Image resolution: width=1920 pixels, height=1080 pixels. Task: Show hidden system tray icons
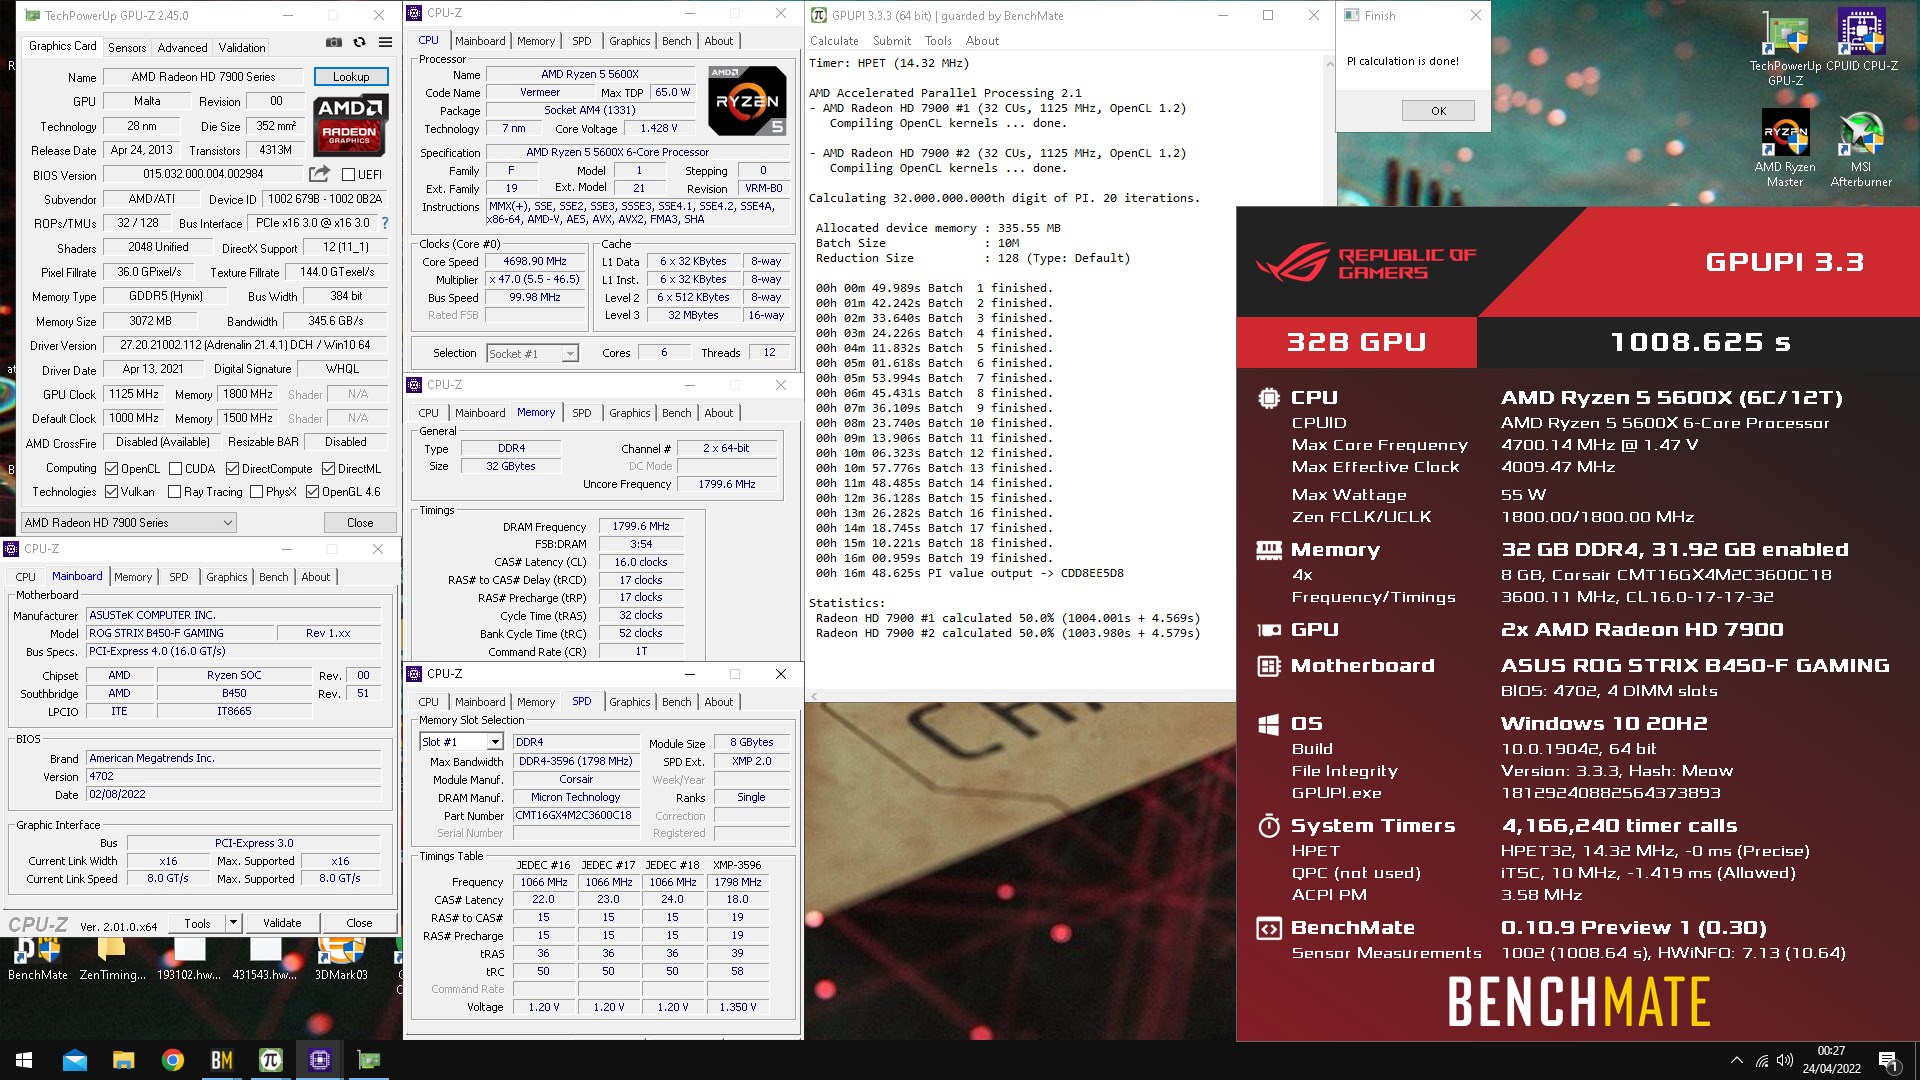click(x=1737, y=1060)
